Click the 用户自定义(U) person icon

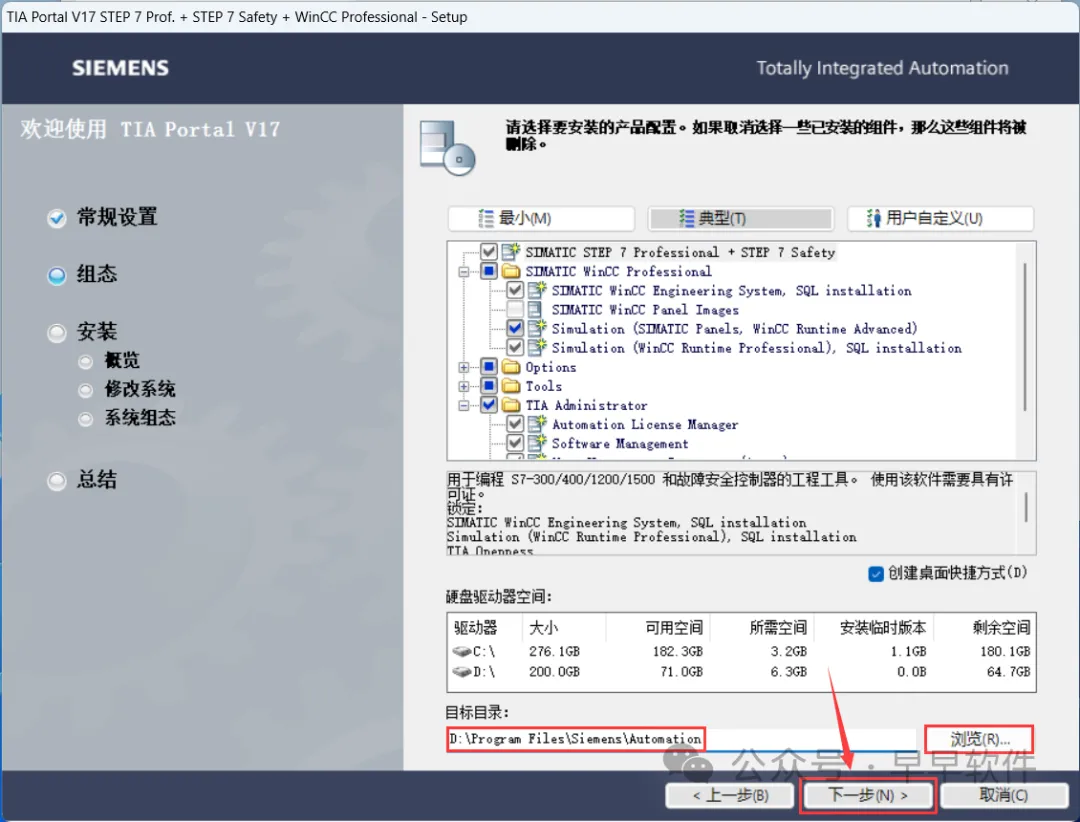(873, 218)
